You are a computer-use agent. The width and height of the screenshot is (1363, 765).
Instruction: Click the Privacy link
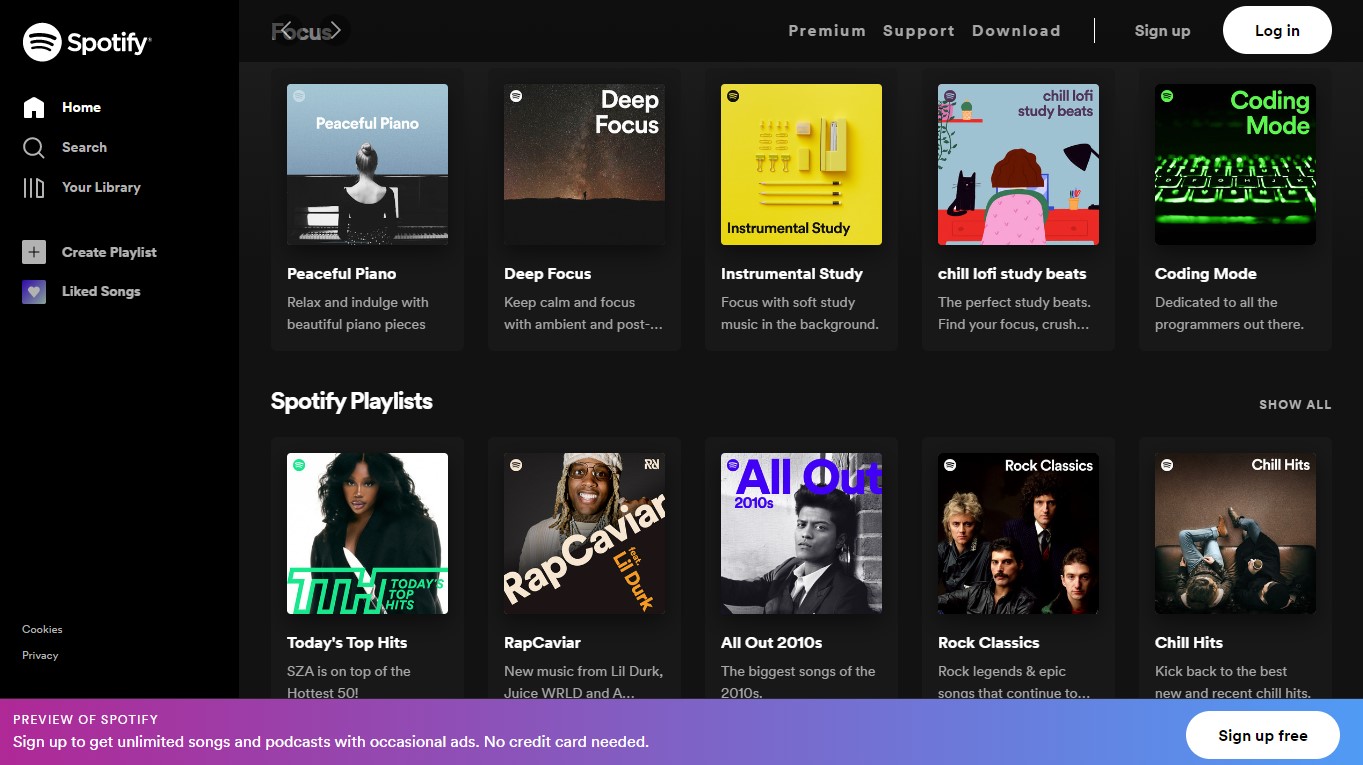coord(40,655)
